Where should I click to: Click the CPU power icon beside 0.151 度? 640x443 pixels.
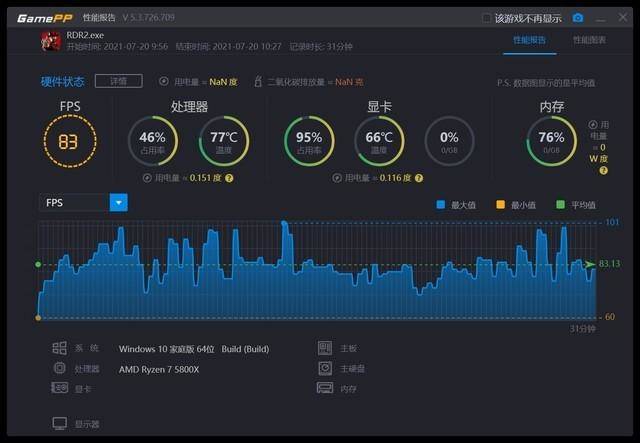[147, 178]
